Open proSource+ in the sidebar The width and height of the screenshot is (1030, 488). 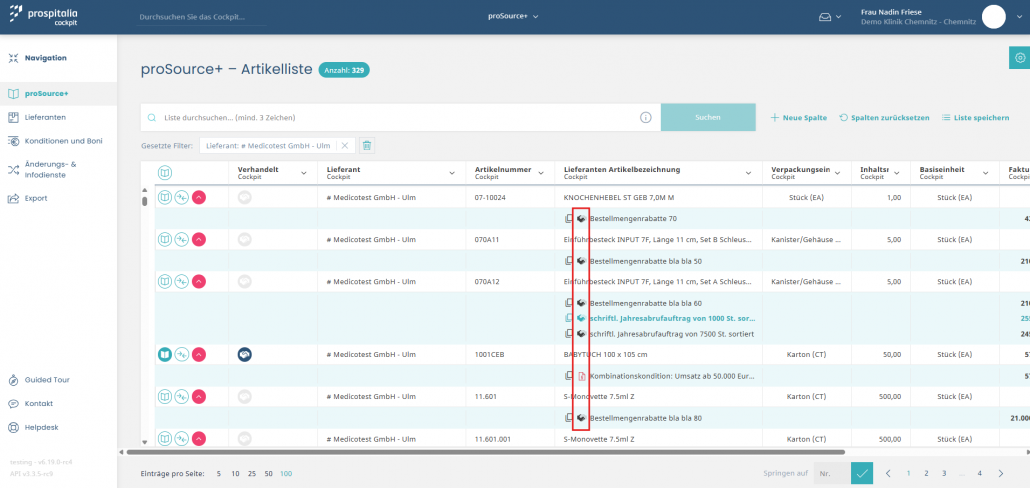pos(58,93)
